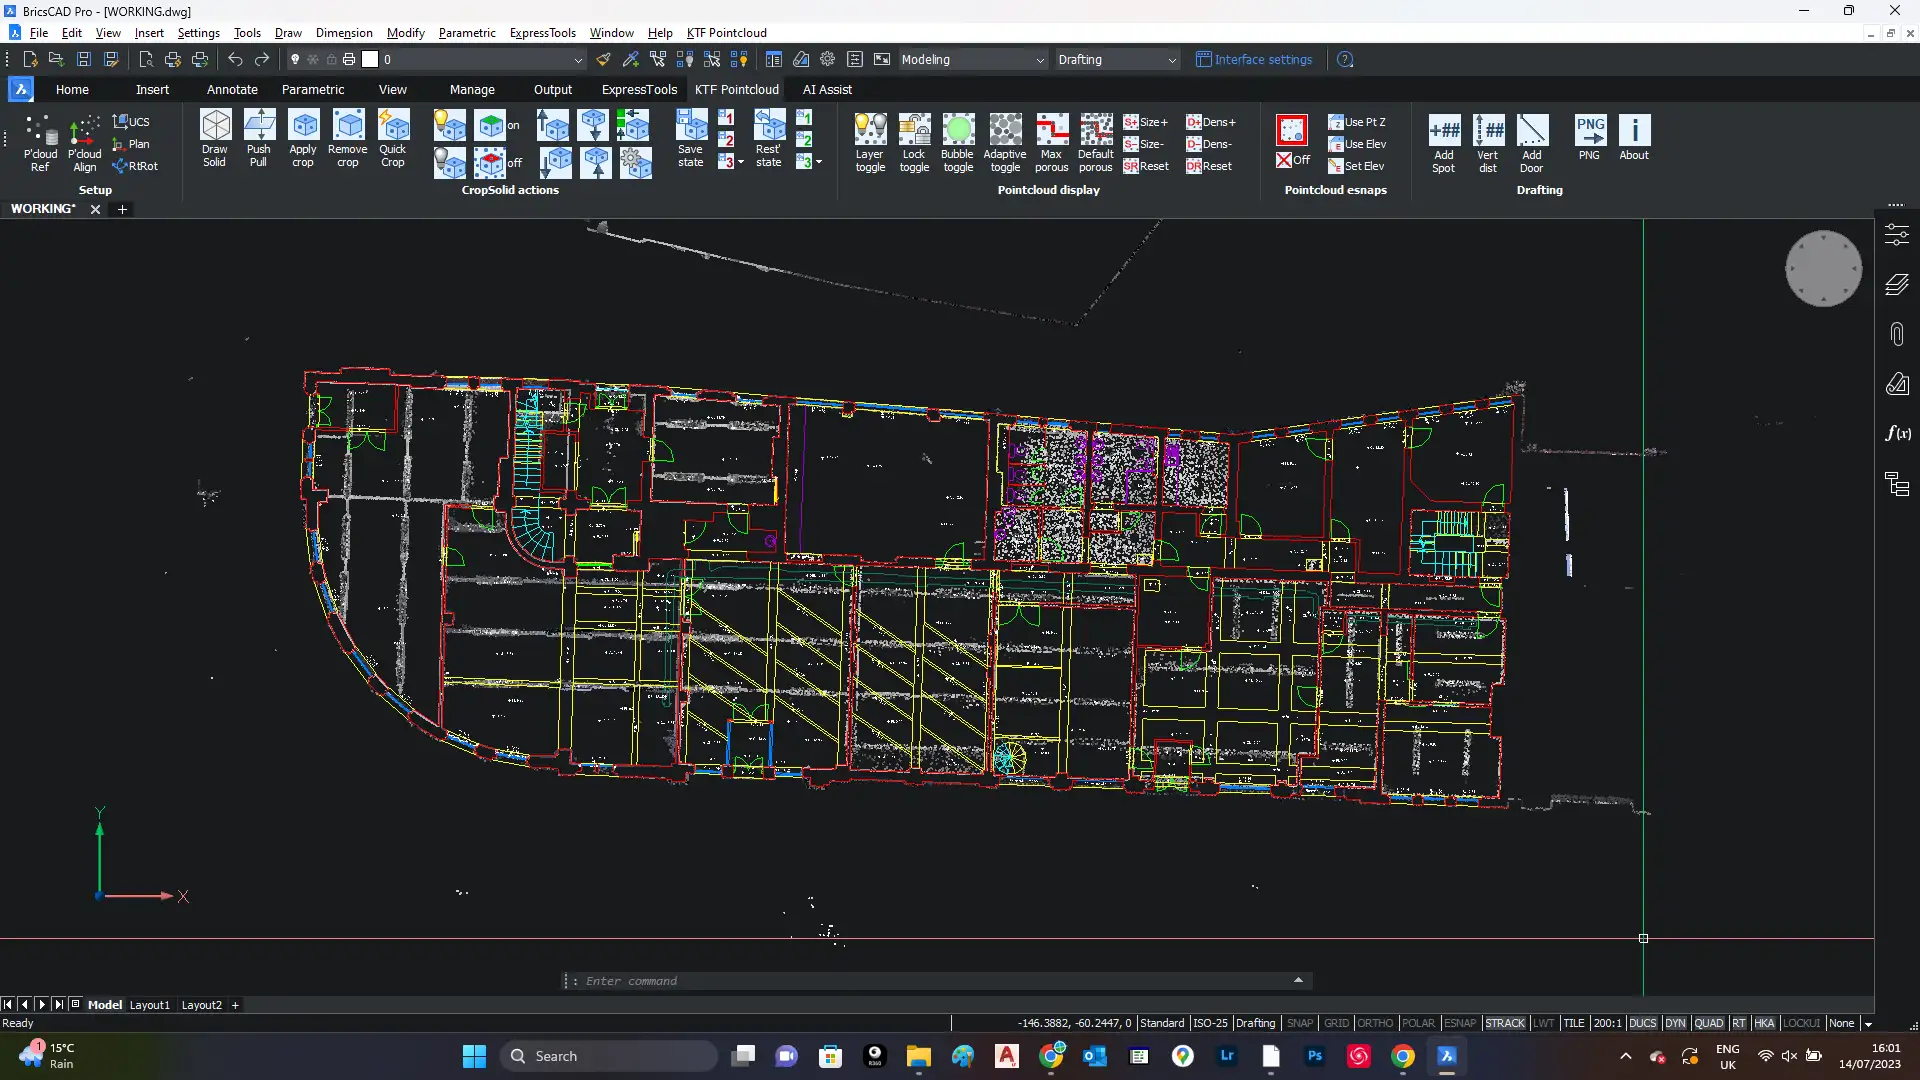The height and width of the screenshot is (1080, 1920).
Task: Expand the layer 0 dropdown list
Action: coord(577,60)
